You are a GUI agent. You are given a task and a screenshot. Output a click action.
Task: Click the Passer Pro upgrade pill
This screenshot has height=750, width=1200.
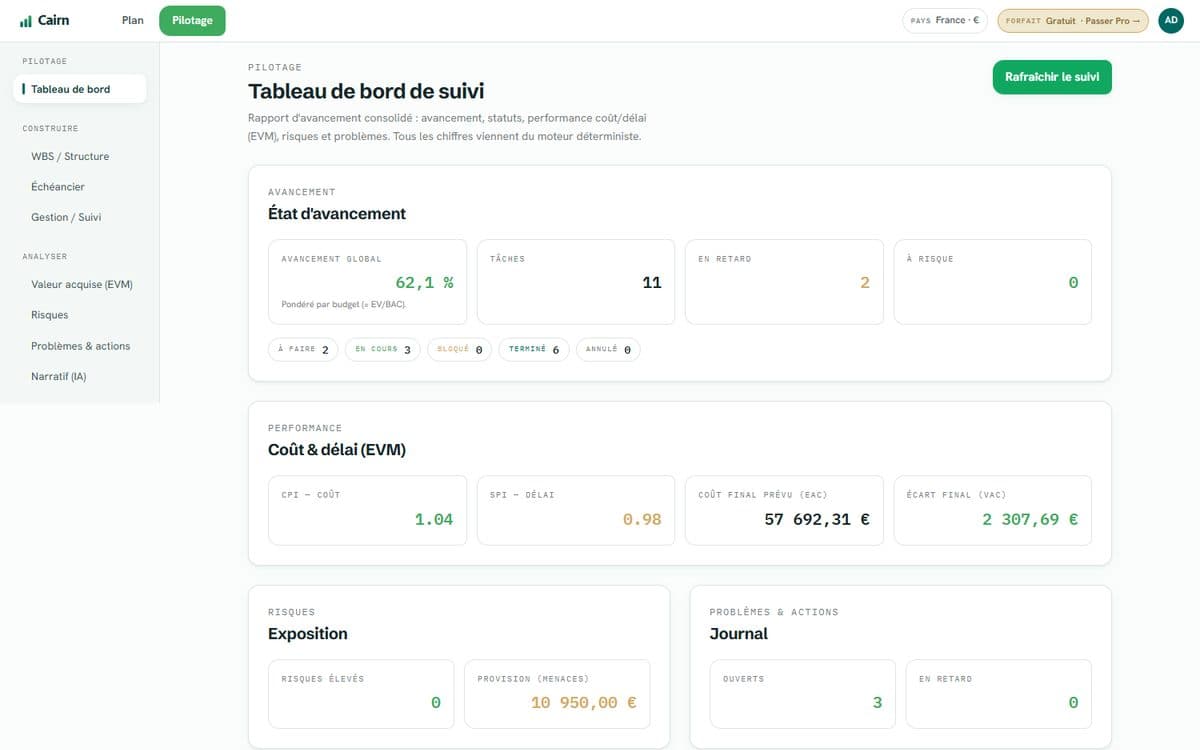coord(1073,20)
